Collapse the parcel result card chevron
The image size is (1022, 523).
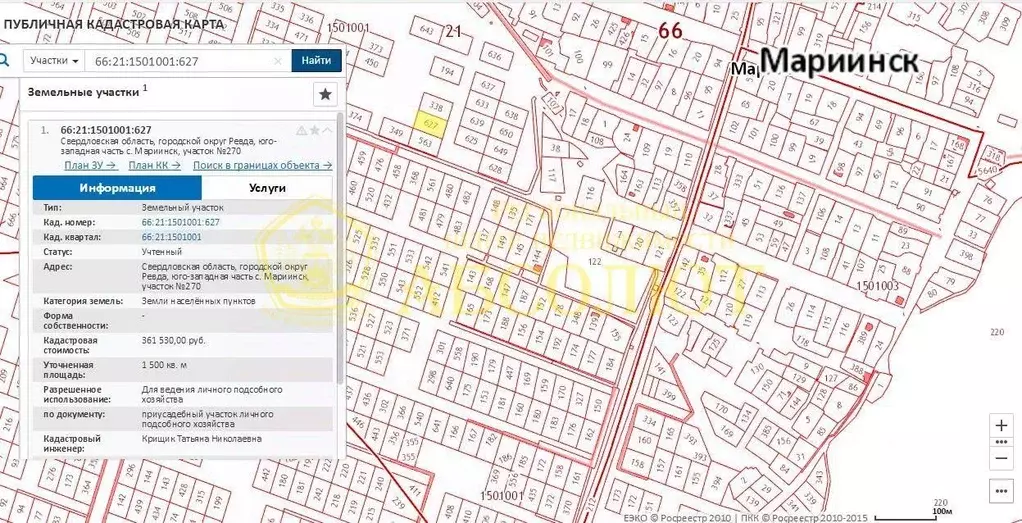(x=327, y=131)
